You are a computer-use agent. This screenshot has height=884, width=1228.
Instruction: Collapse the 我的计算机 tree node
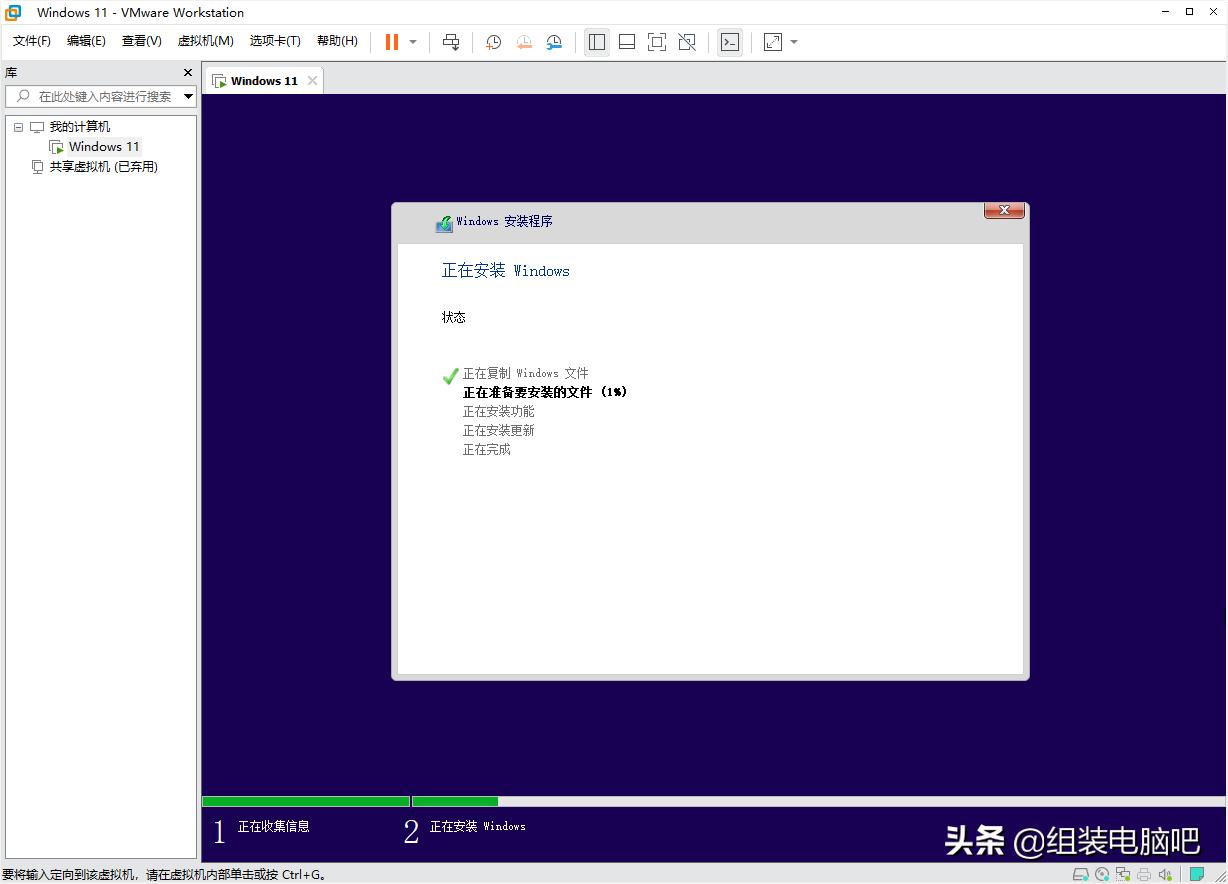pyautogui.click(x=18, y=126)
